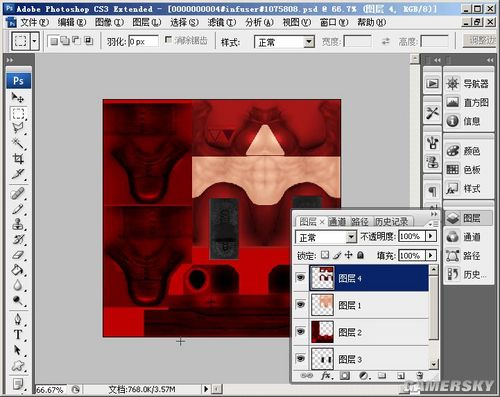Open the 导航器 navigator panel
Image resolution: width=500 pixels, height=397 pixels.
click(468, 83)
